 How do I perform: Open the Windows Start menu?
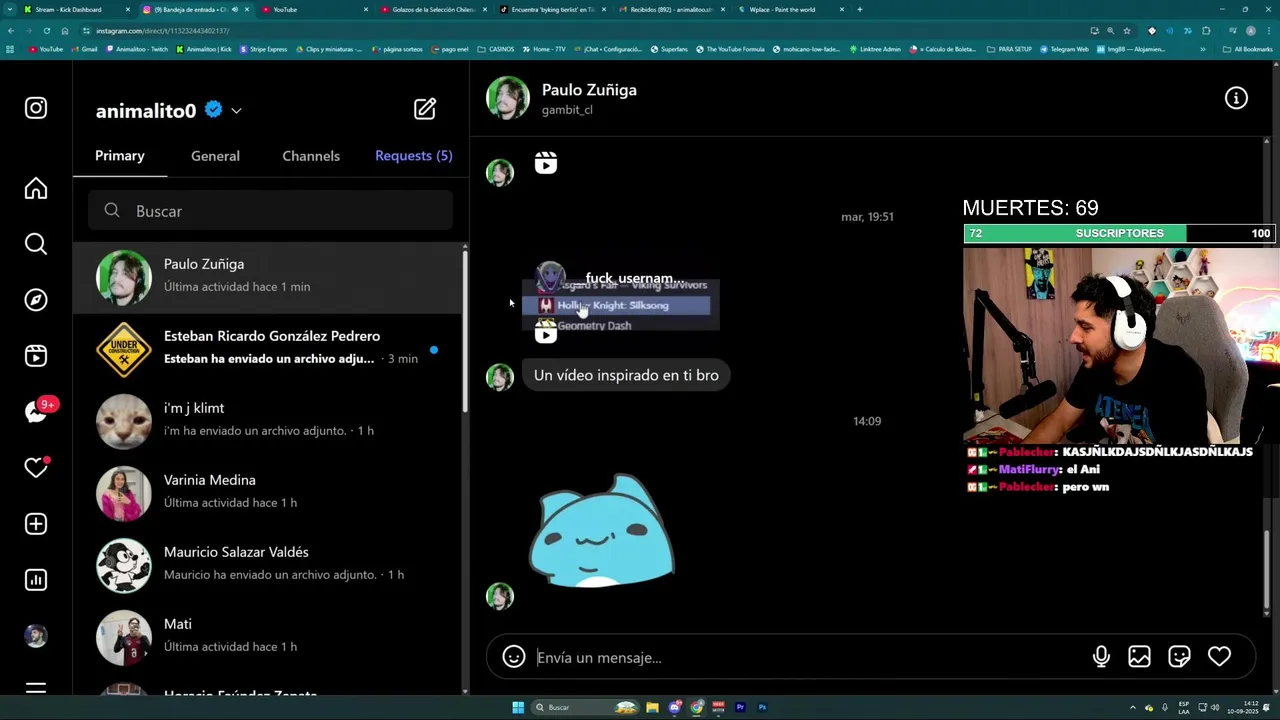pos(518,707)
